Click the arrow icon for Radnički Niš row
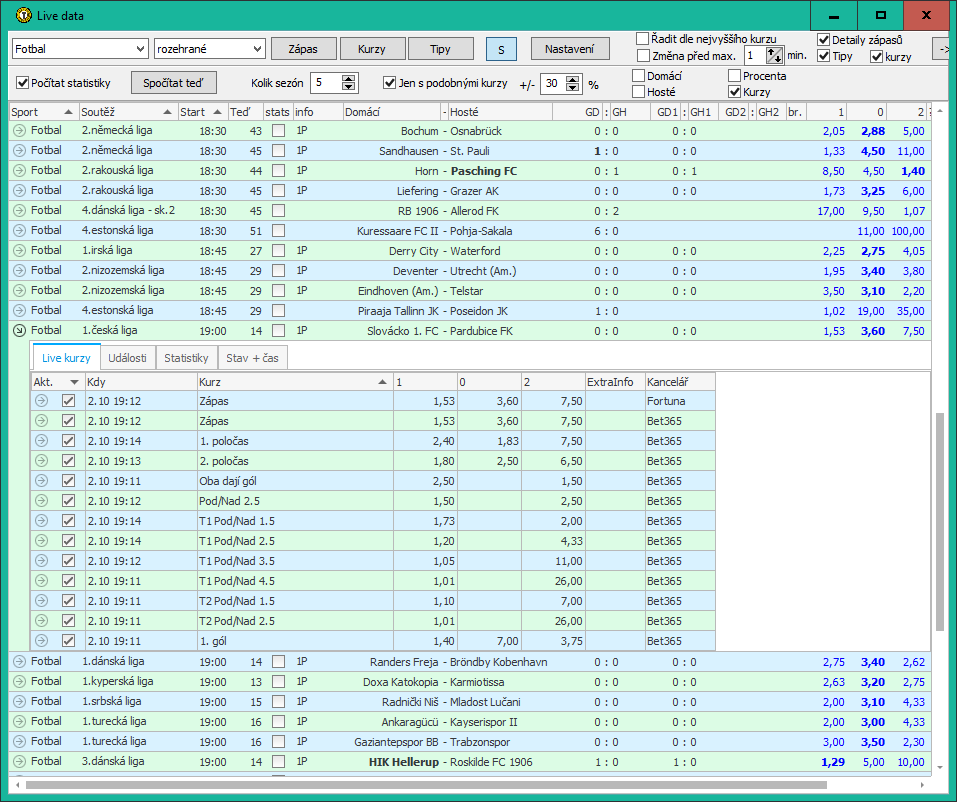957x802 pixels. click(20, 702)
